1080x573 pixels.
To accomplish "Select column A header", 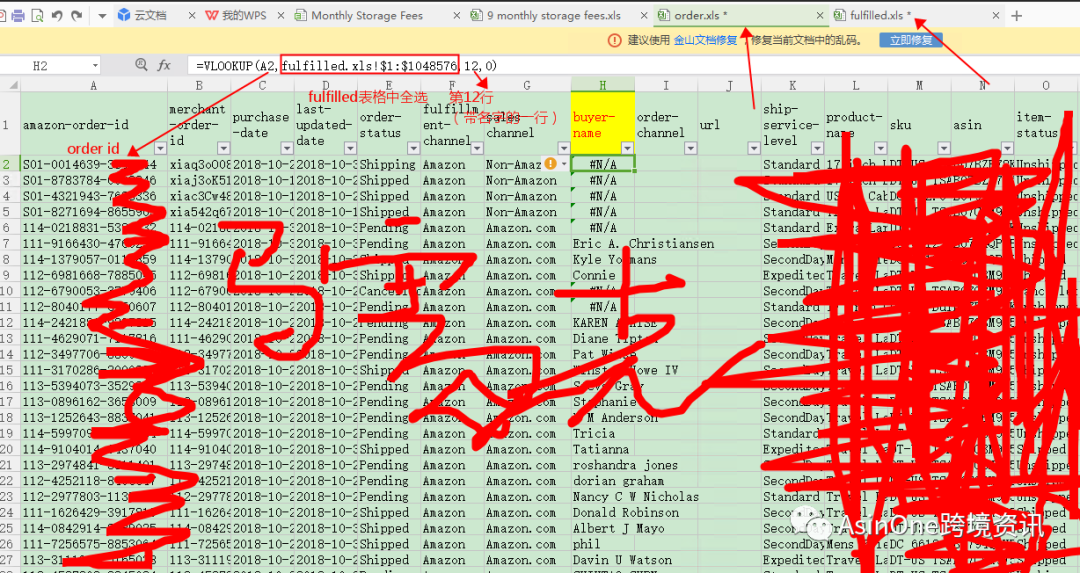I will pyautogui.click(x=94, y=85).
